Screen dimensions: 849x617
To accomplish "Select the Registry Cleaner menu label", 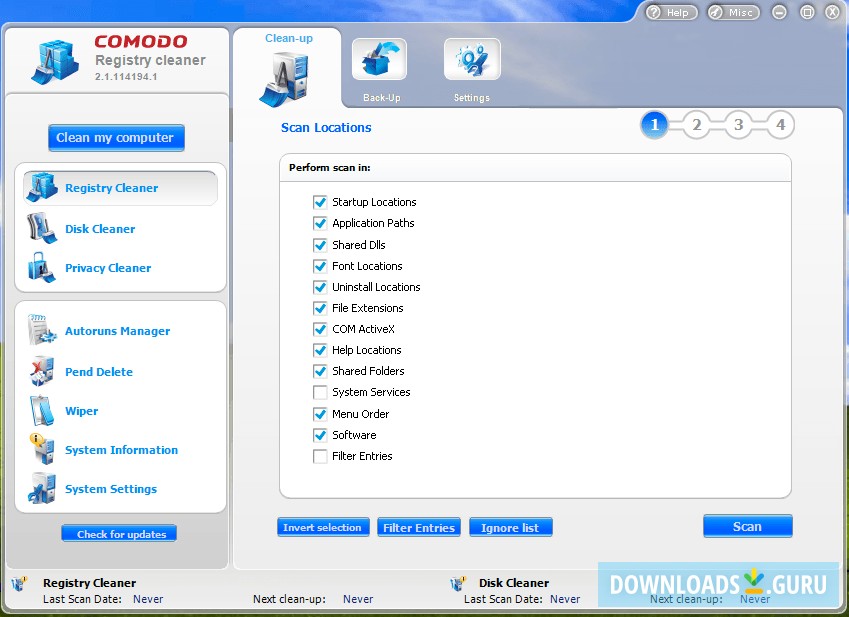I will pos(112,188).
